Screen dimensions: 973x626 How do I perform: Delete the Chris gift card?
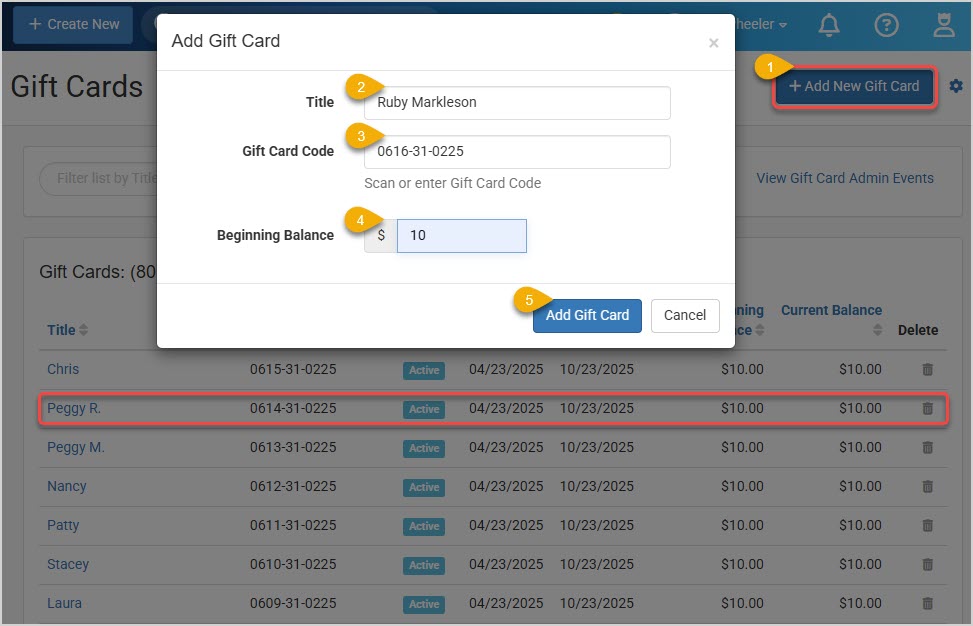(x=927, y=370)
